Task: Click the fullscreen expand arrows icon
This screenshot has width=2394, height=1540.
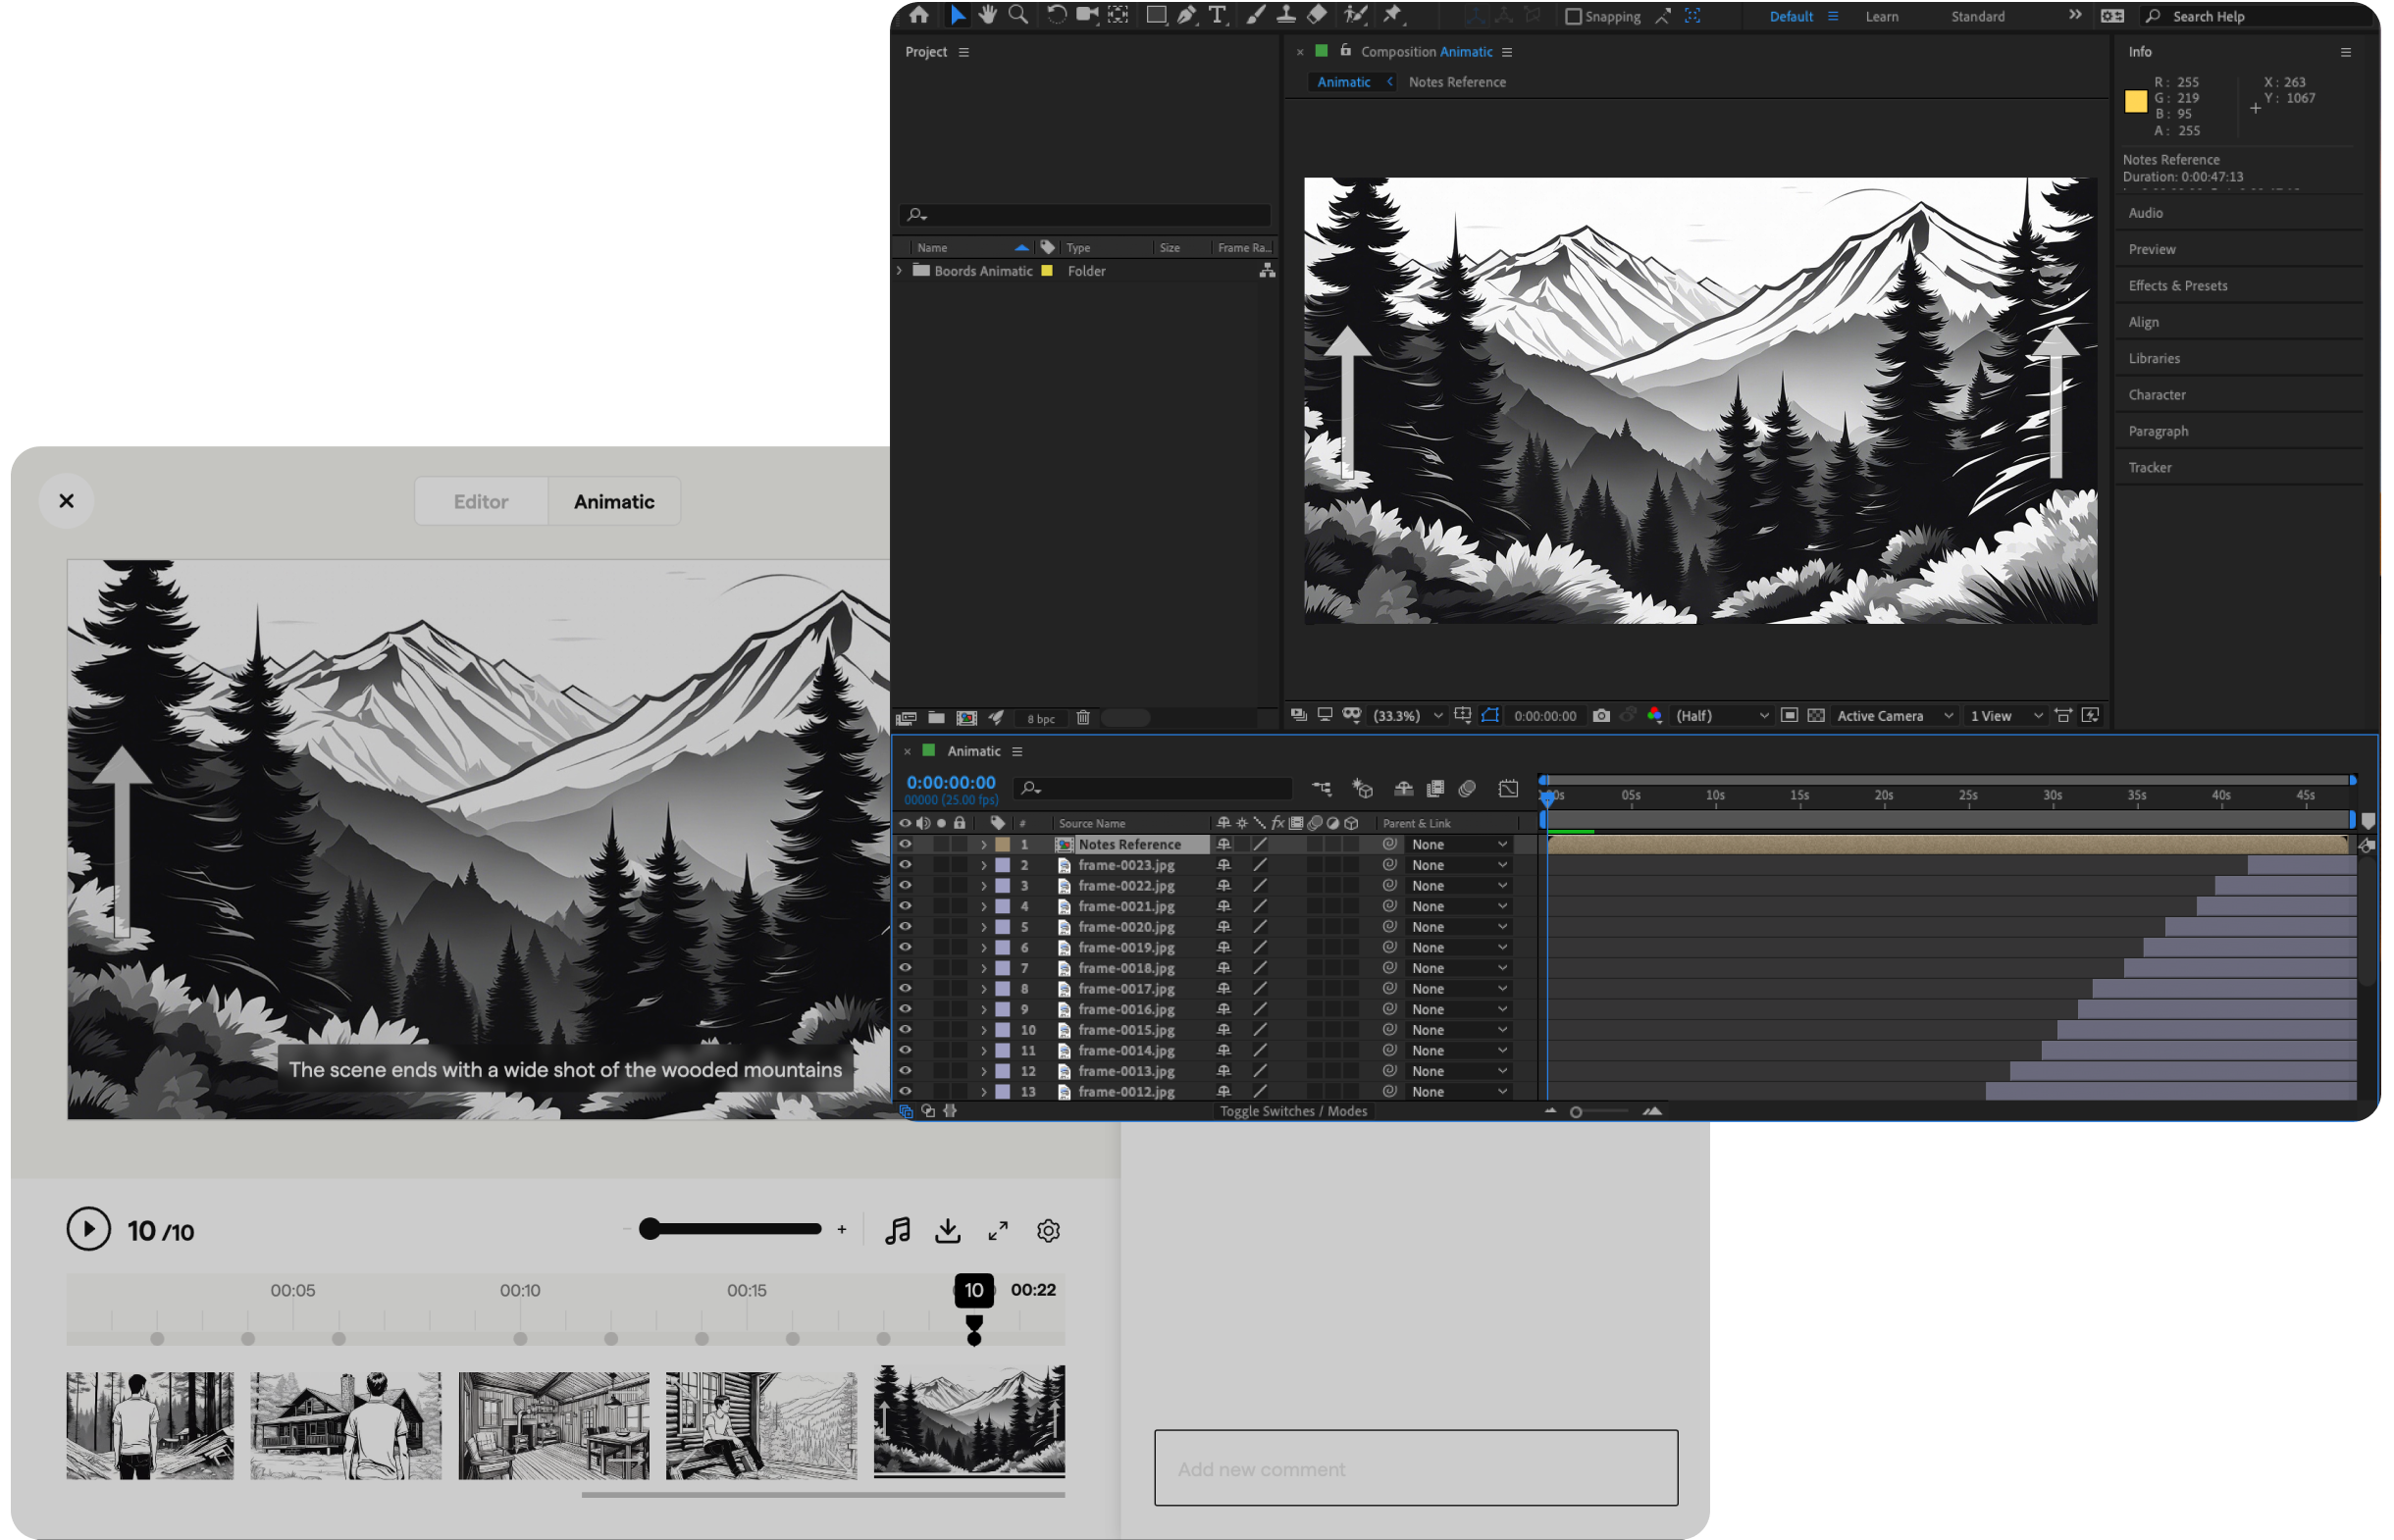Action: pos(999,1231)
